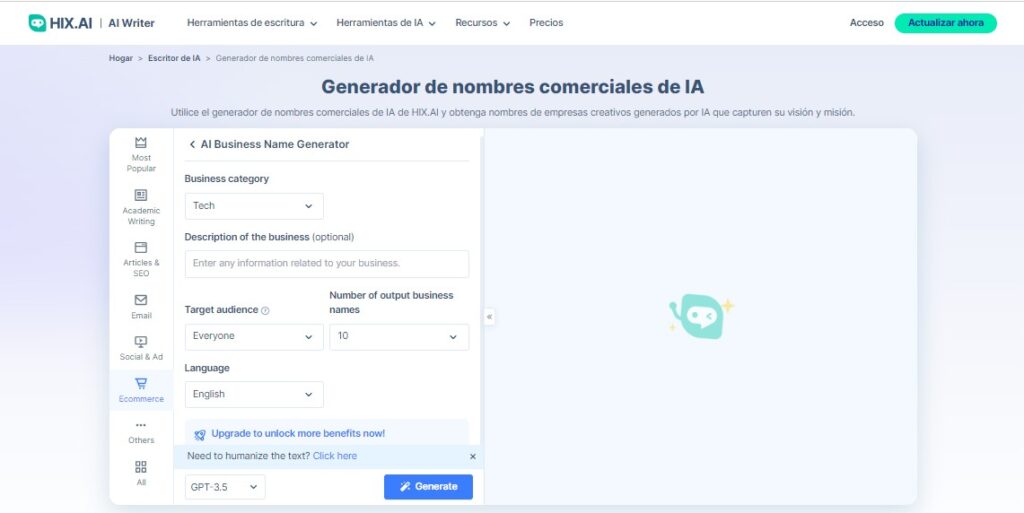Image resolution: width=1024 pixels, height=513 pixels.
Task: Select the Academic Writing sidebar icon
Action: point(141,195)
